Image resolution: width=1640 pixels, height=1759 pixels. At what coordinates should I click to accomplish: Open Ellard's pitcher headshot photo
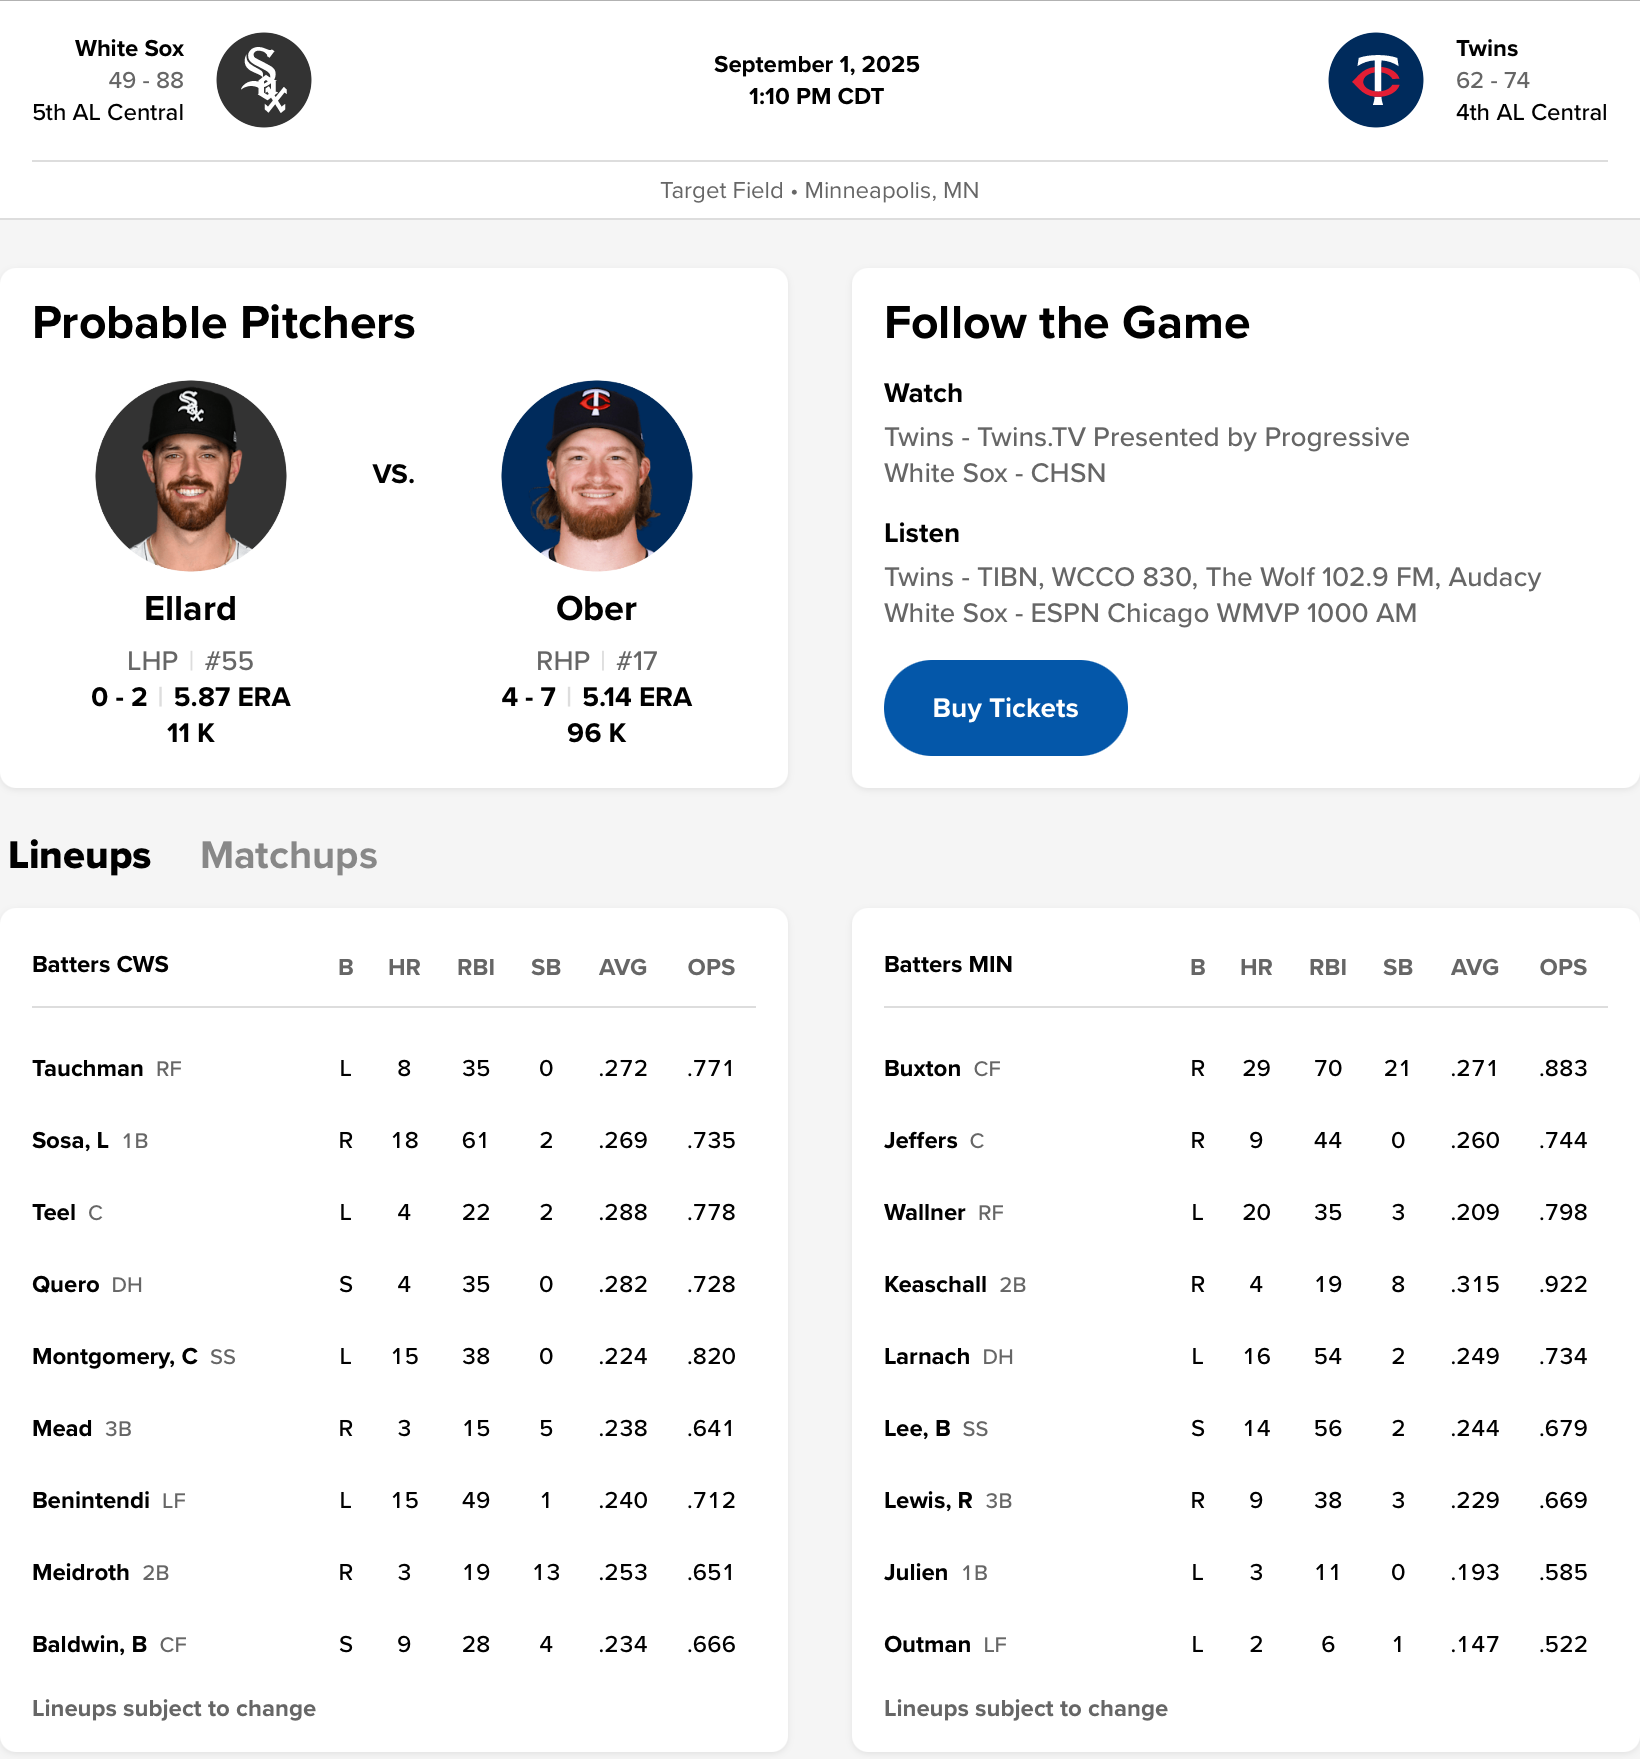[x=191, y=476]
